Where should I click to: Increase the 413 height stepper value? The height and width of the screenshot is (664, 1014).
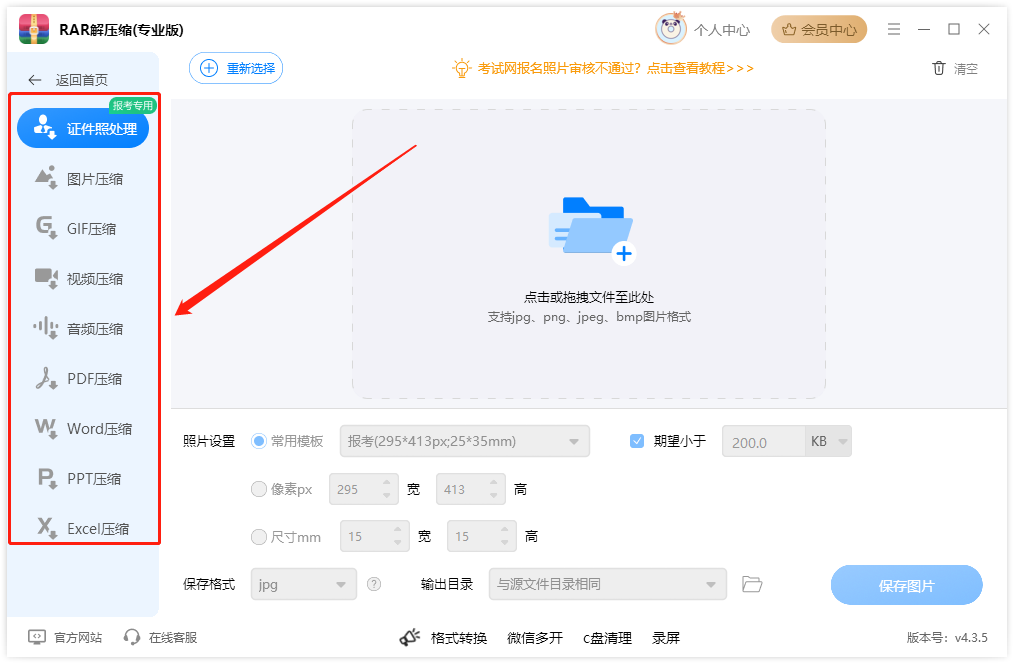point(495,483)
